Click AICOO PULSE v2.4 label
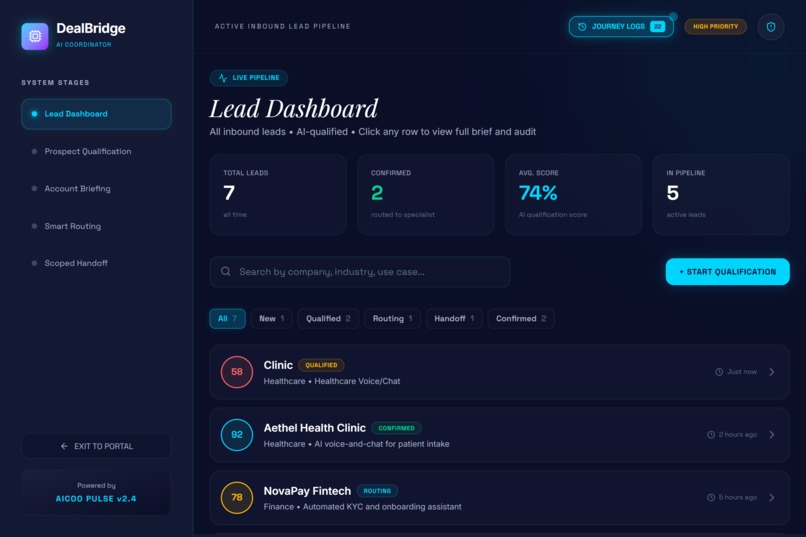This screenshot has width=806, height=537. [x=96, y=499]
